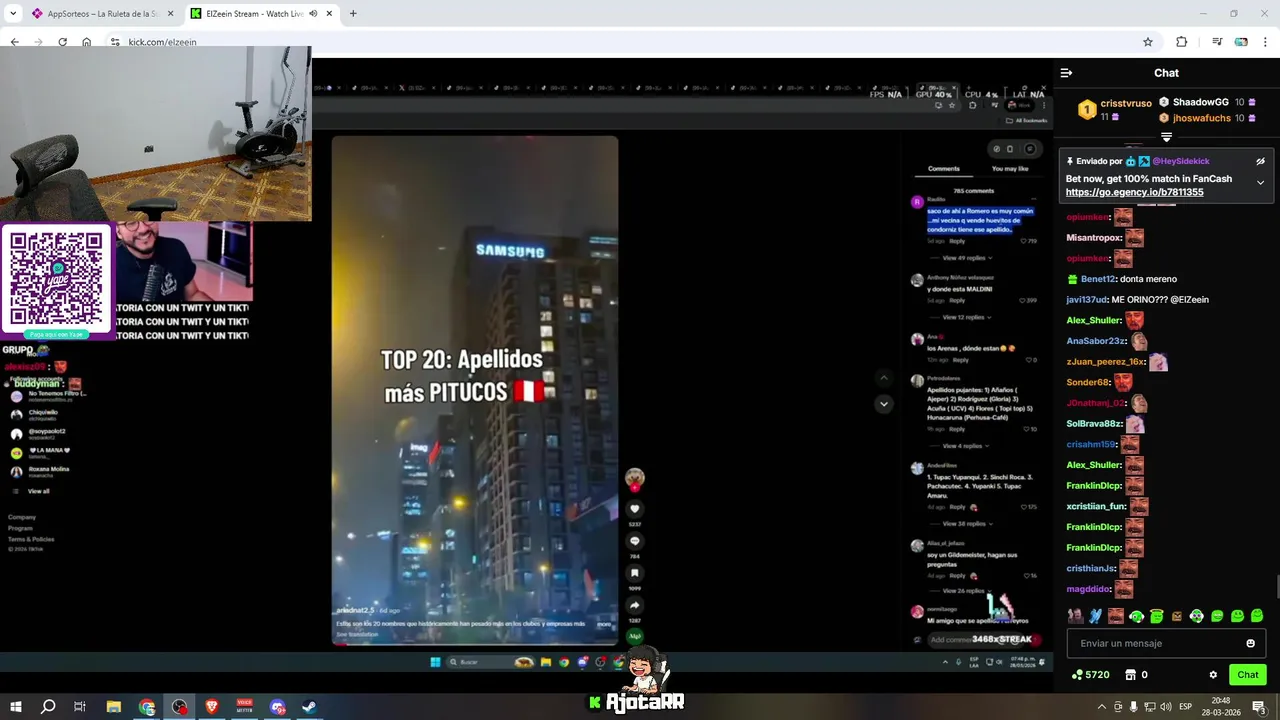Image resolution: width=1280 pixels, height=720 pixels.
Task: Click @HeySidekick username in pinned message
Action: click(x=1180, y=161)
